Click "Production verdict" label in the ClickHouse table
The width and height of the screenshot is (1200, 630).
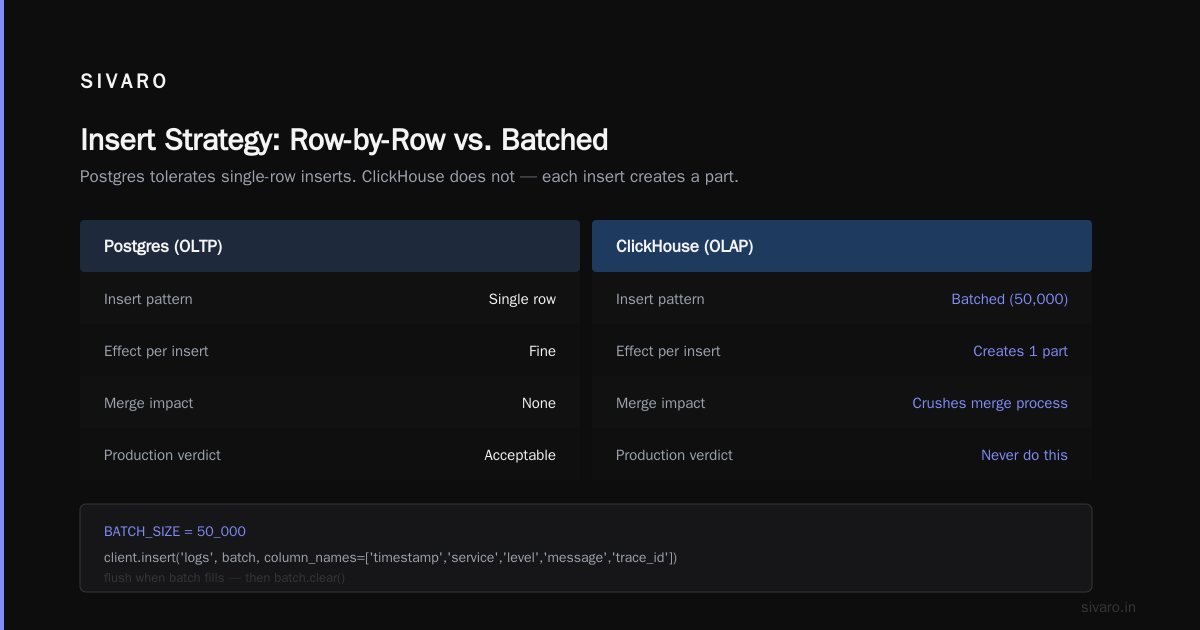pos(674,455)
